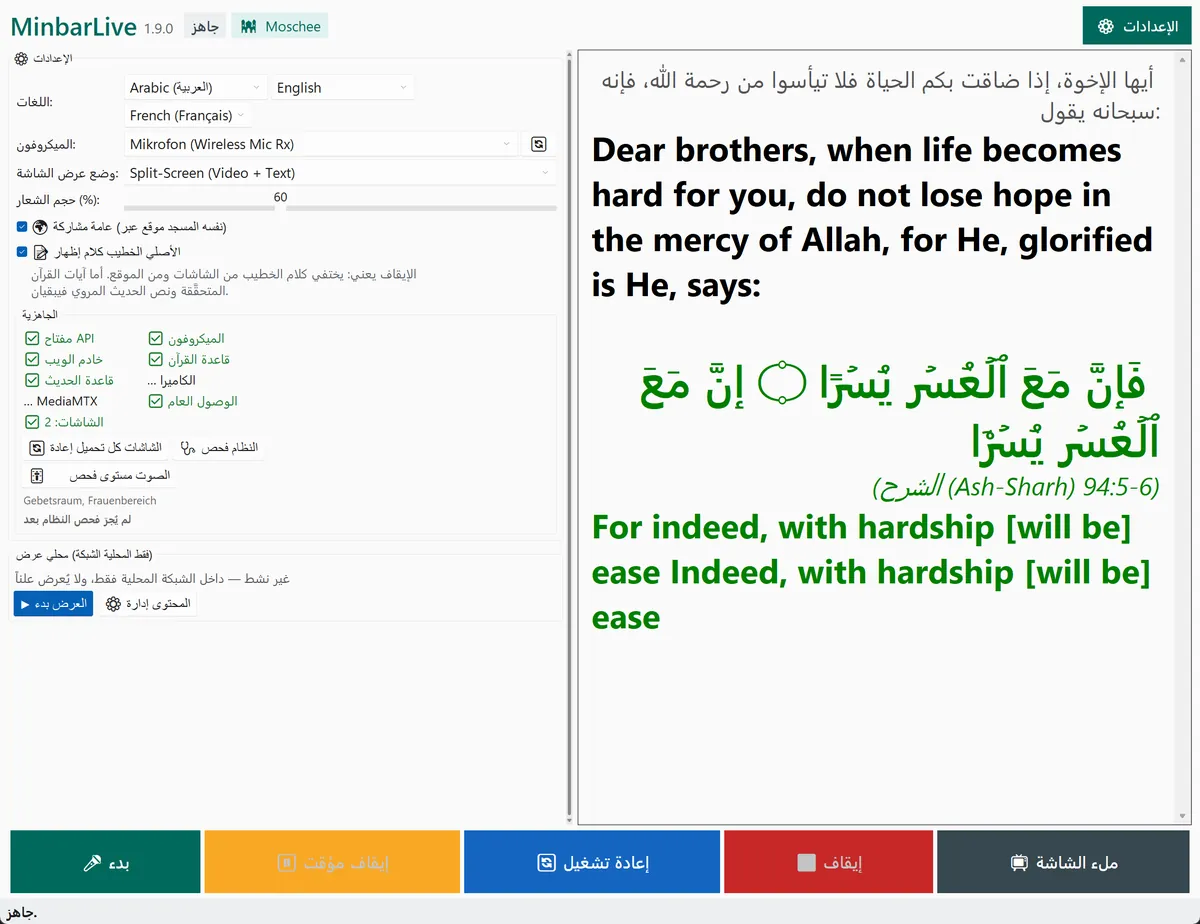Click the MediaMTX readiness entry

click(60, 402)
